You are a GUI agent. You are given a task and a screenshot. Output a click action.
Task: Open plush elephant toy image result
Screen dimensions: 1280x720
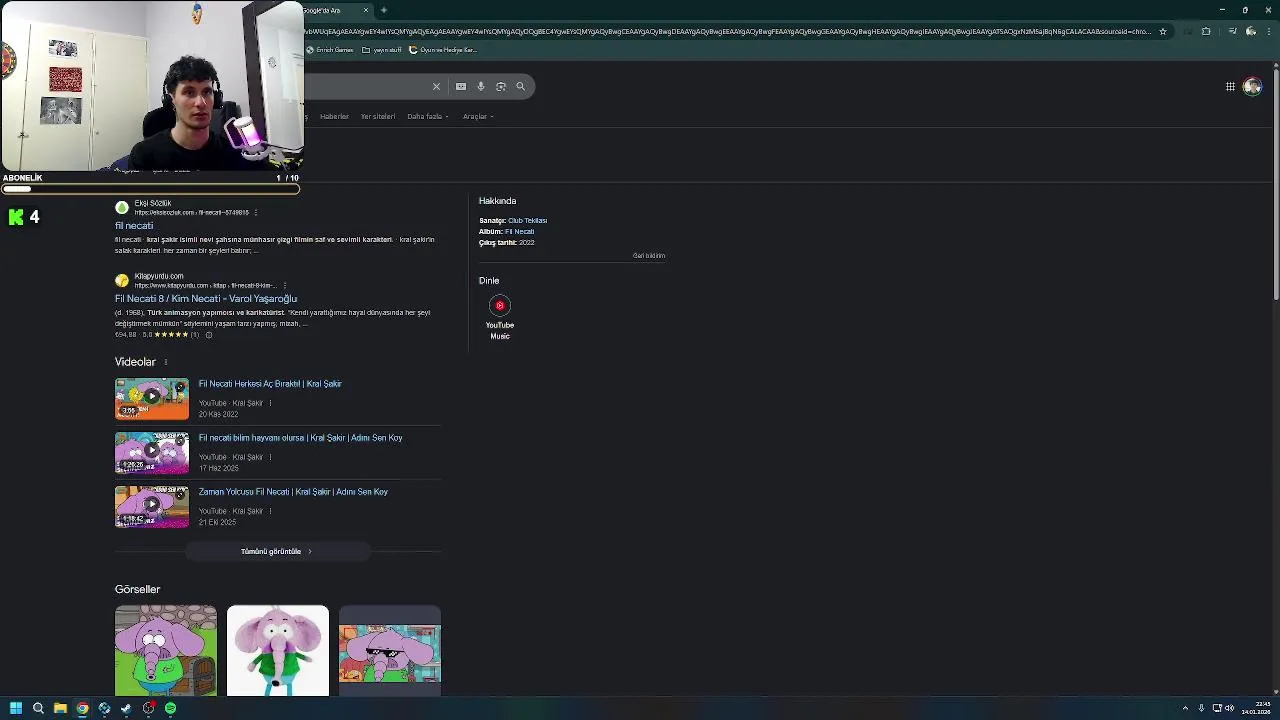coord(278,650)
